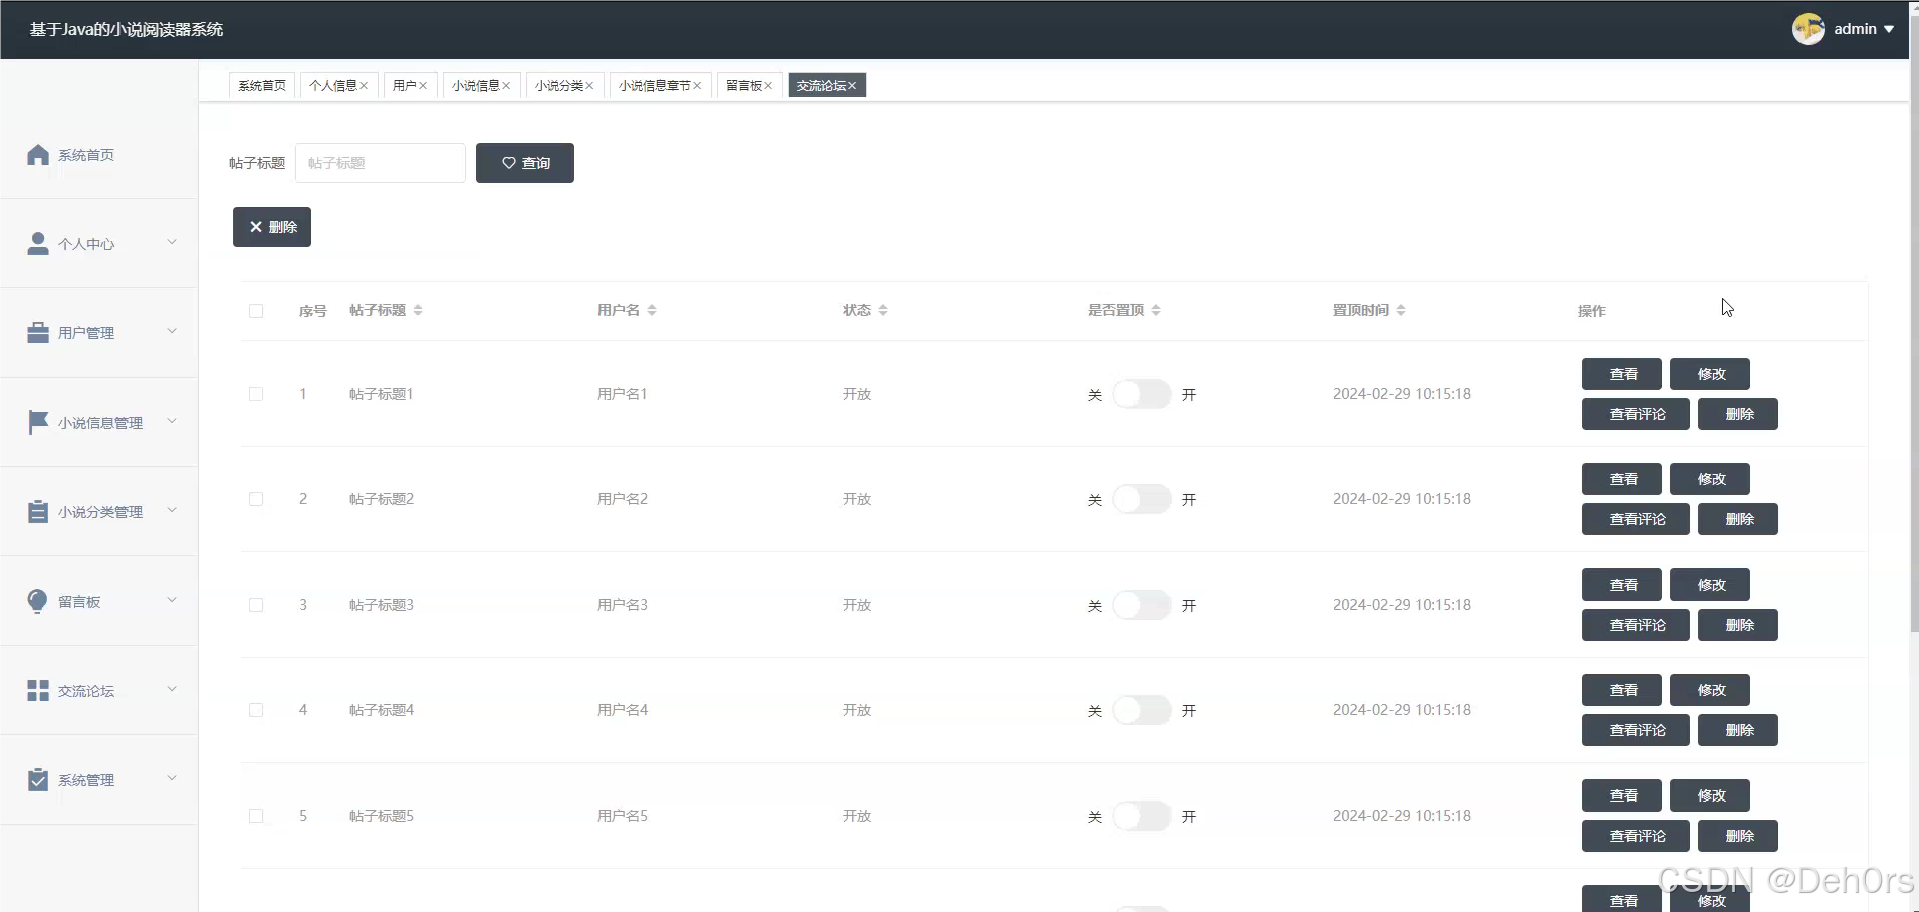Select the 个人中心 person icon in sidebar
This screenshot has width=1919, height=912.
pos(37,242)
